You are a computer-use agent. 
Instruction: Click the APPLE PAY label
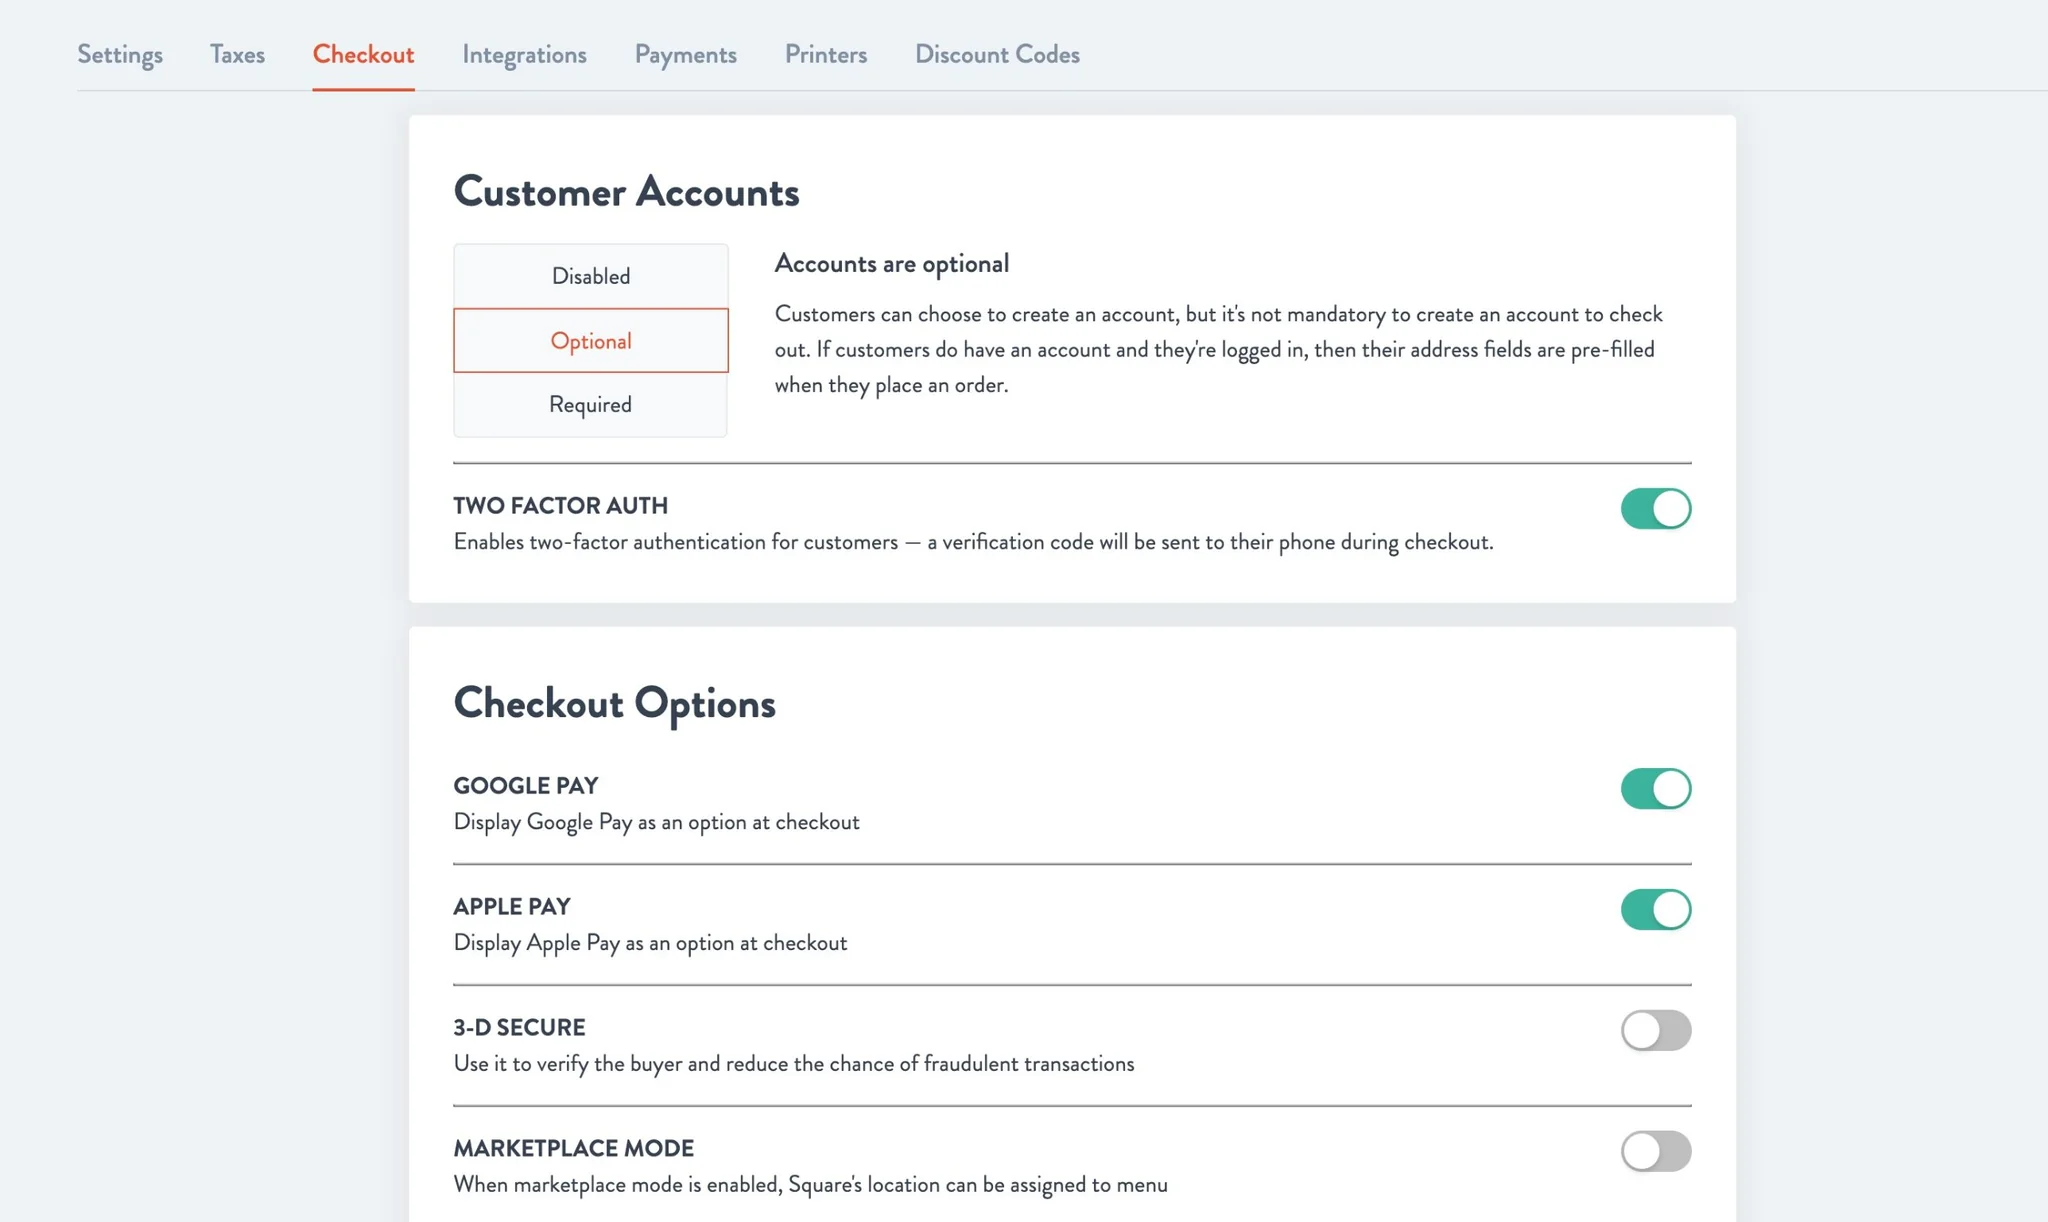512,907
